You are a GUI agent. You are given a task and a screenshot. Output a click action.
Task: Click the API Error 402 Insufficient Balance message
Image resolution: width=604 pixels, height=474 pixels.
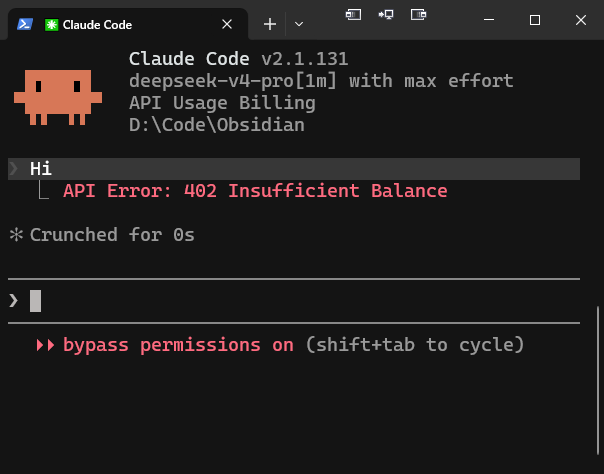tap(255, 191)
